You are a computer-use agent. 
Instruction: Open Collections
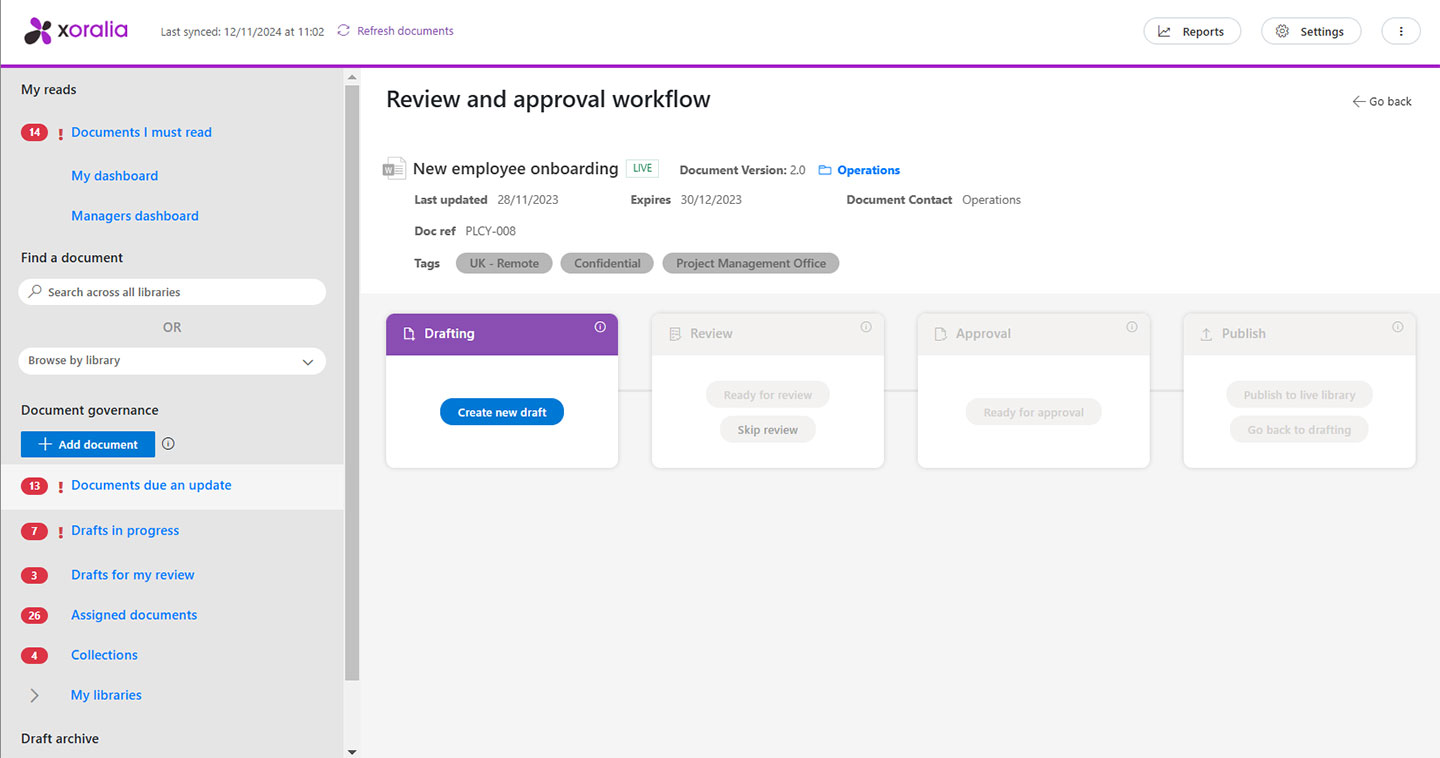[x=104, y=655]
